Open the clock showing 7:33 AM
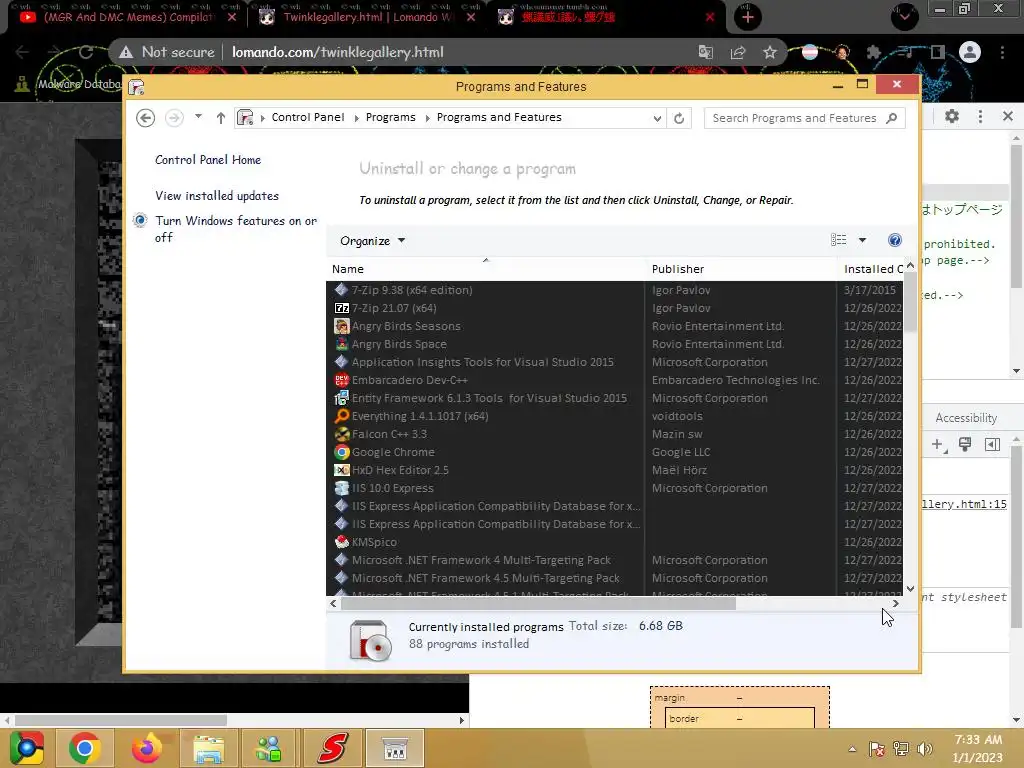The image size is (1024, 768). (977, 748)
